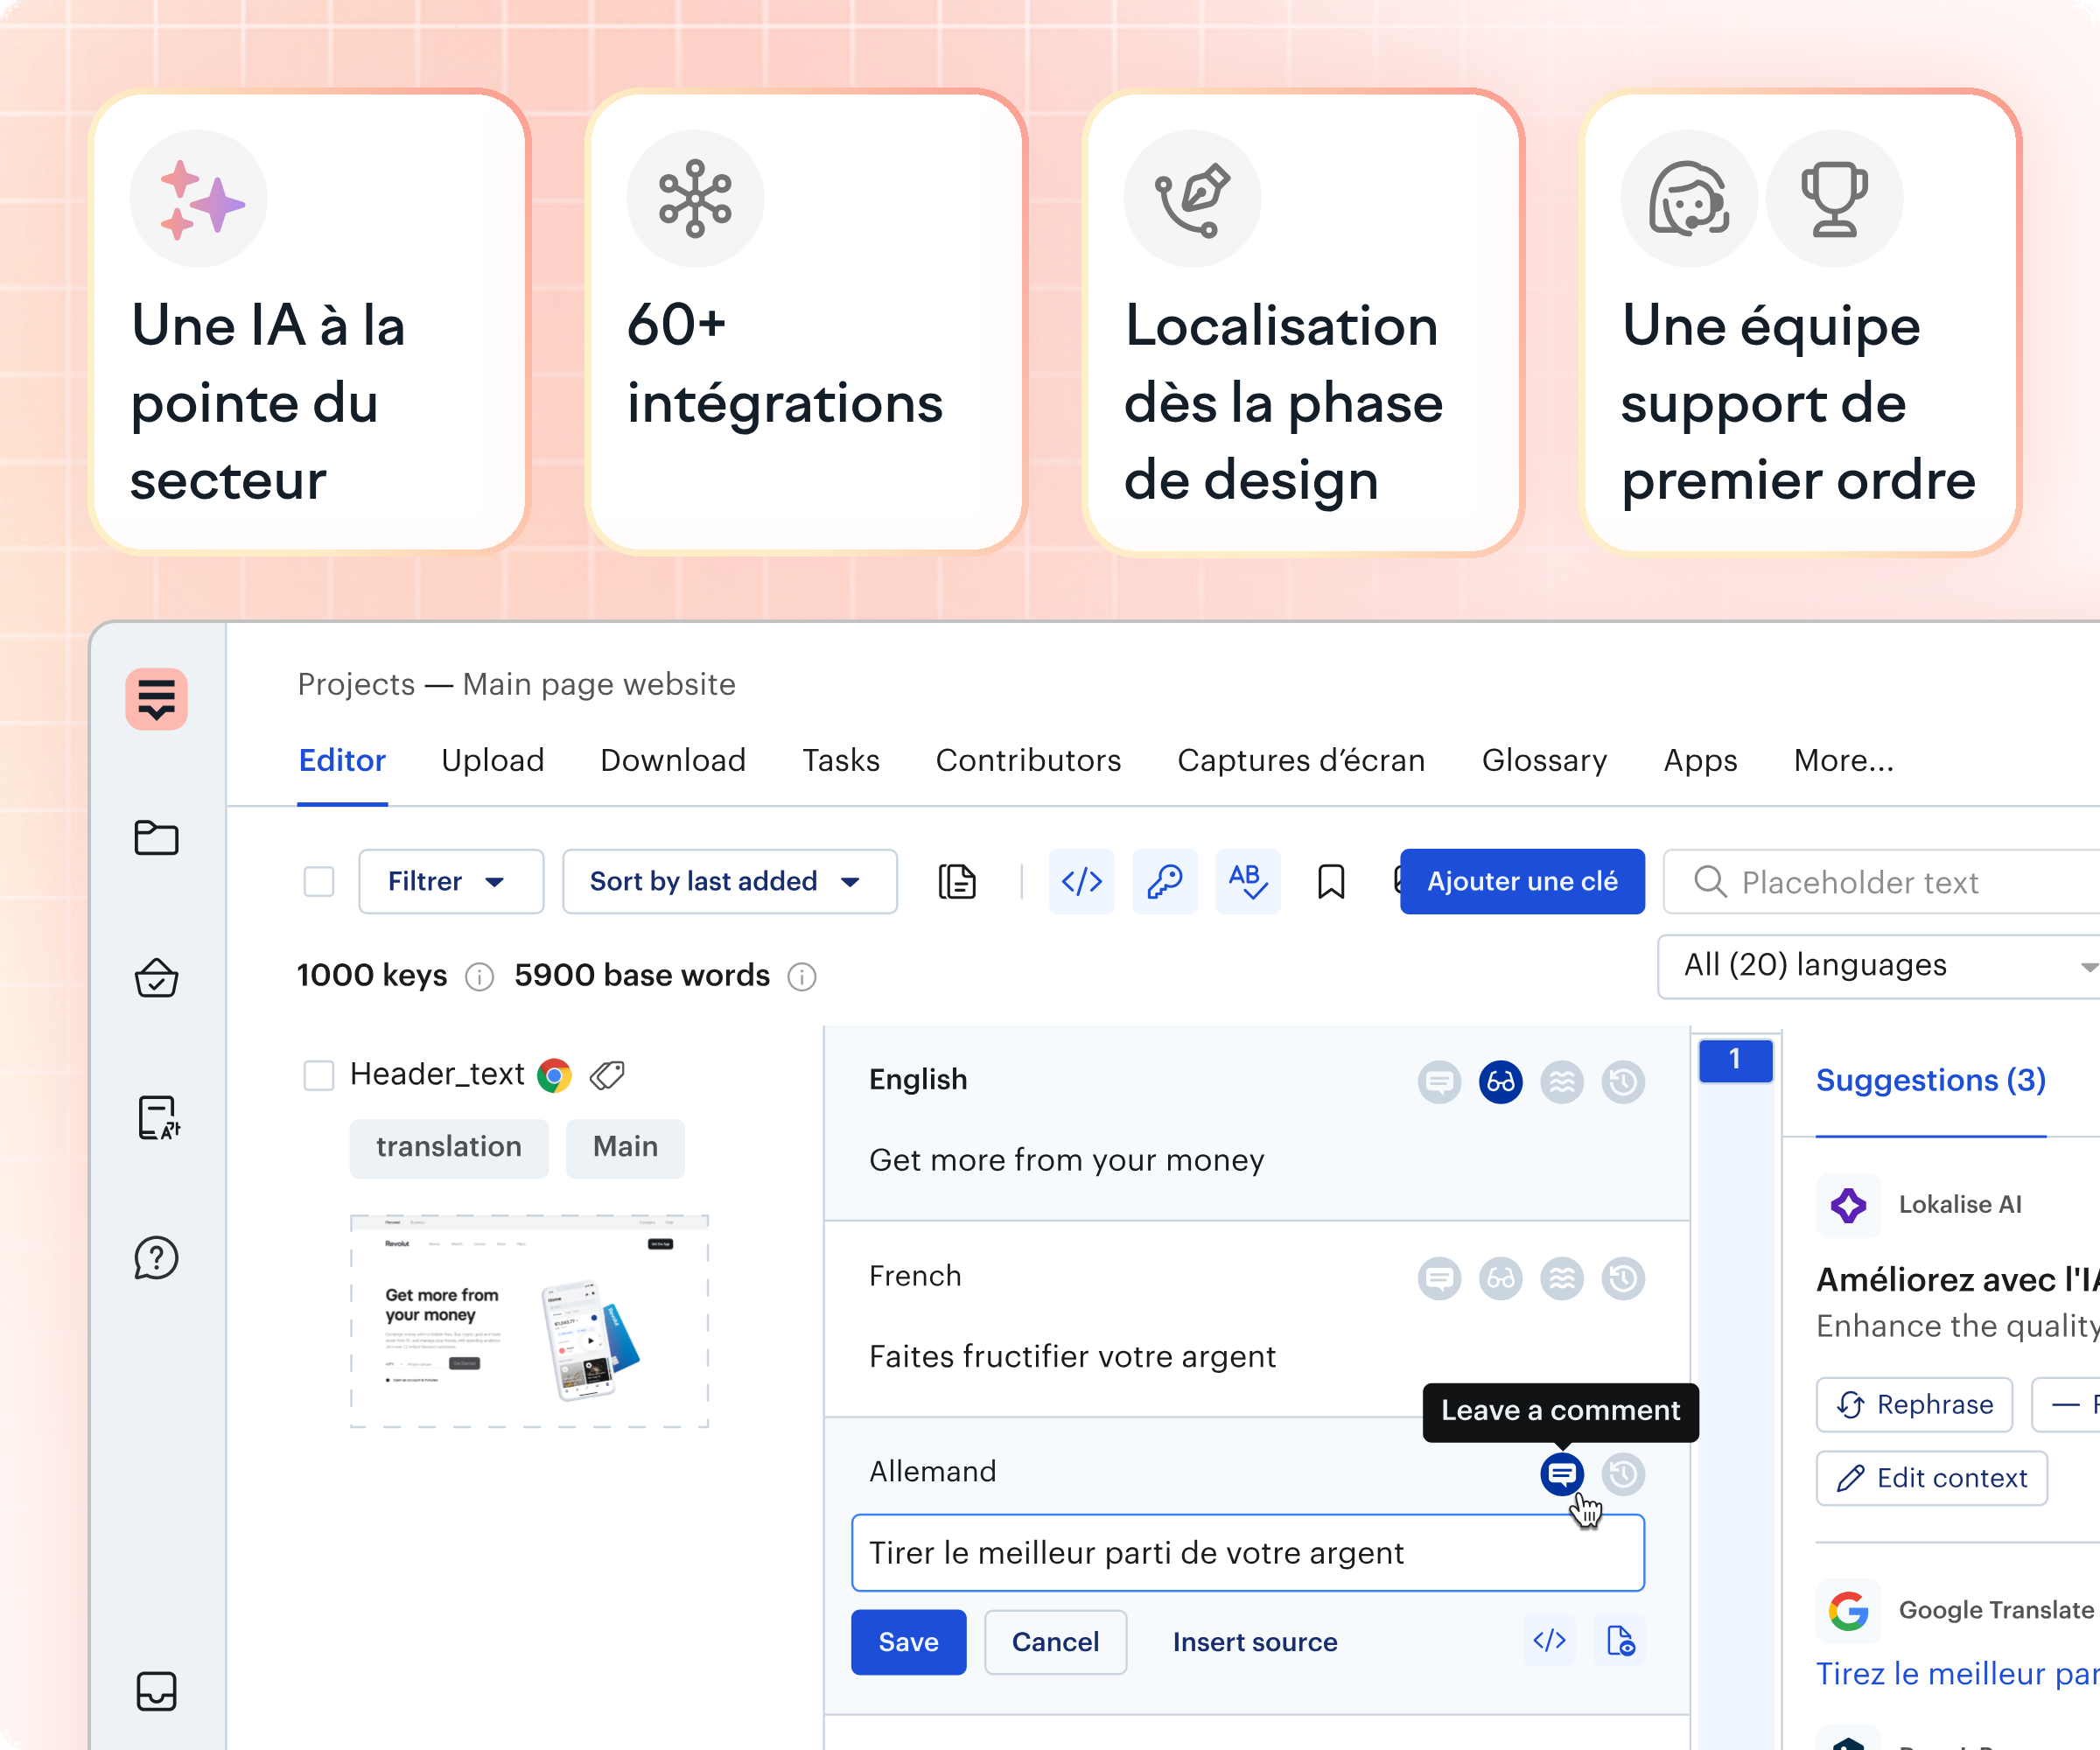Click the Rephrase button
This screenshot has width=2100, height=1750.
point(1914,1404)
